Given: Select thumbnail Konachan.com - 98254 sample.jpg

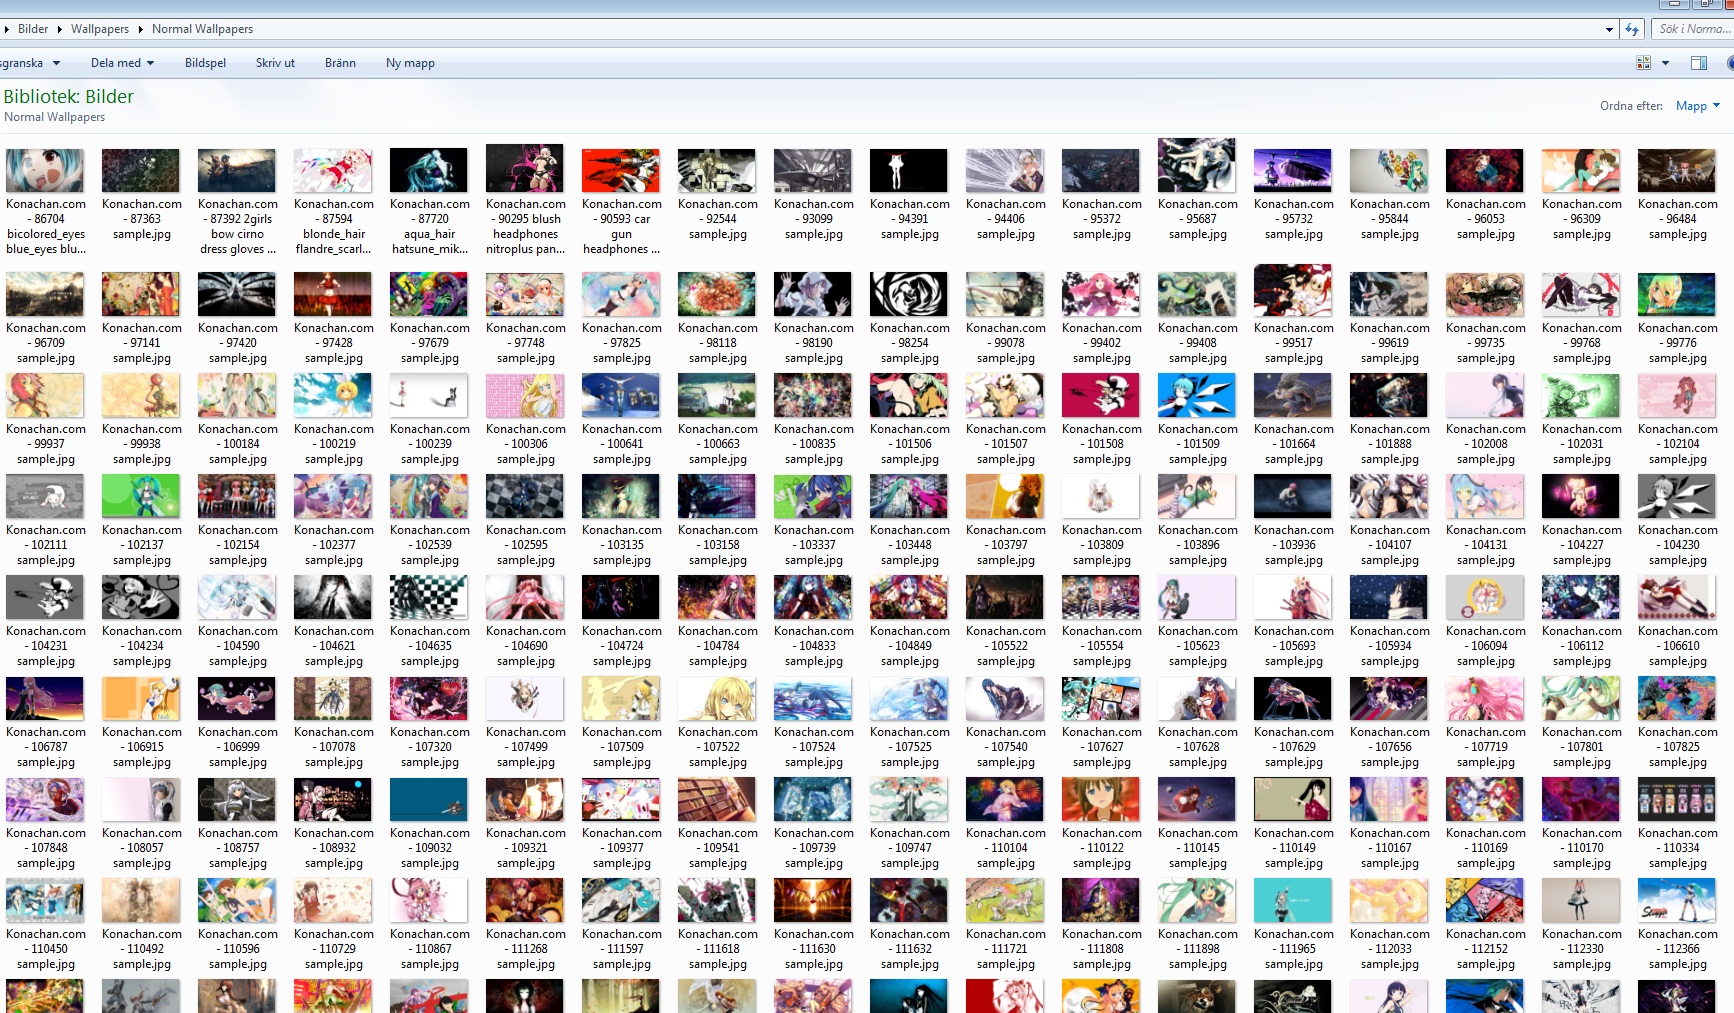Looking at the screenshot, I should click(909, 295).
